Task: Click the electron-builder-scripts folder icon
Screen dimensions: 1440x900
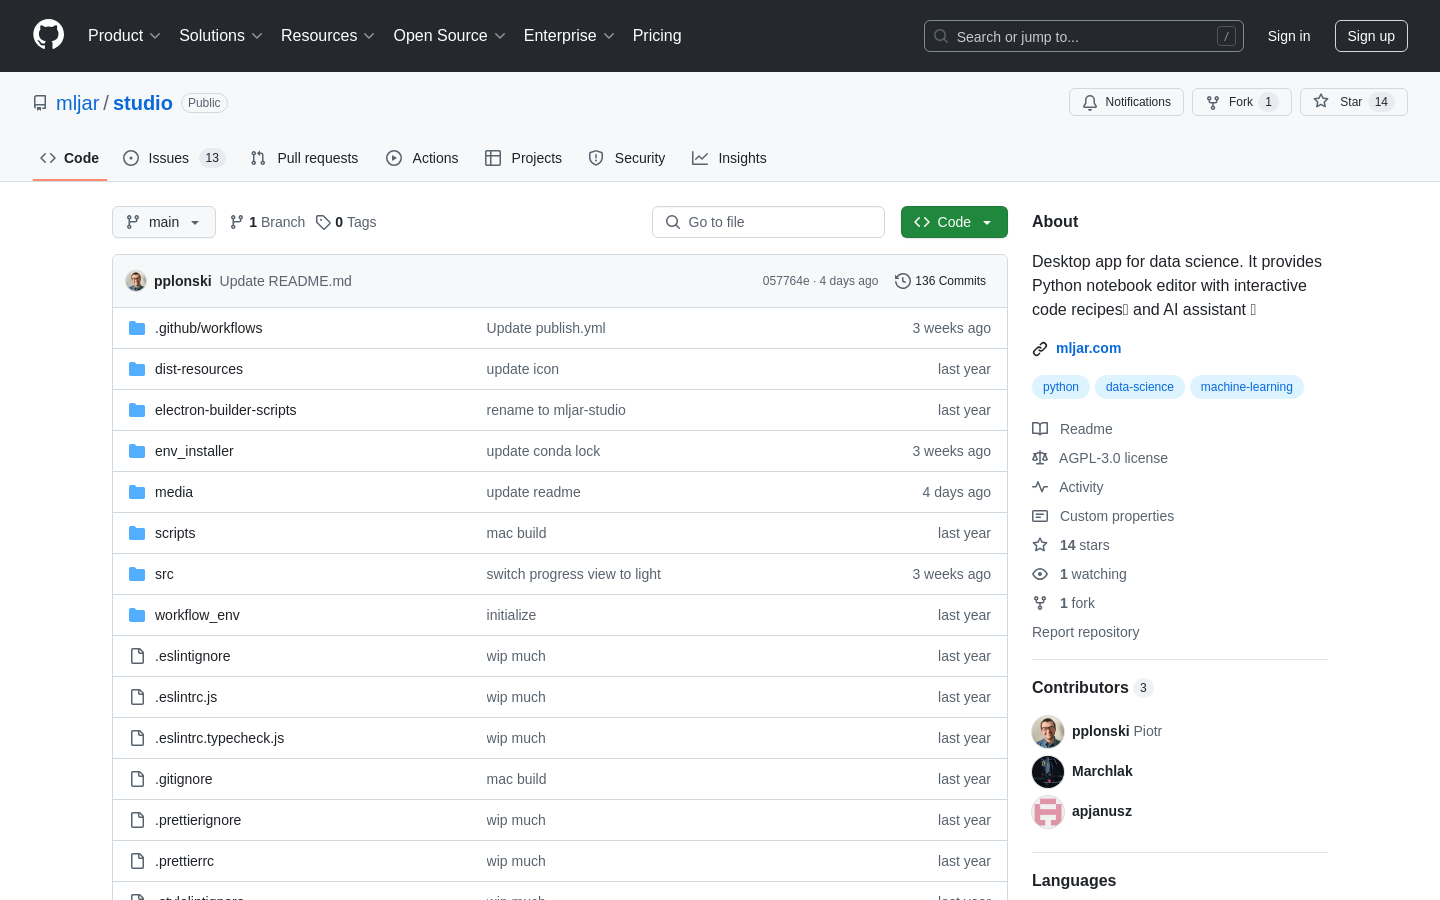Action: (137, 410)
